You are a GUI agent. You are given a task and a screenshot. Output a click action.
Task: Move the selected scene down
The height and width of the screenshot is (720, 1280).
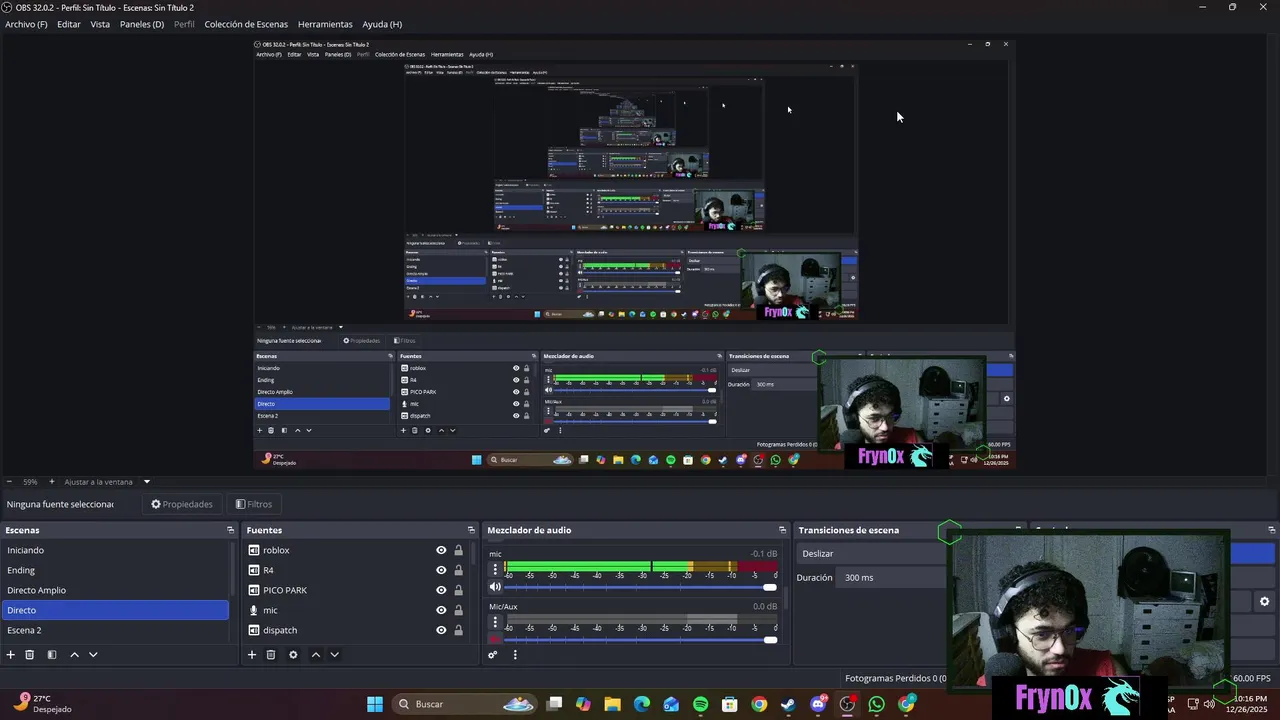93,655
